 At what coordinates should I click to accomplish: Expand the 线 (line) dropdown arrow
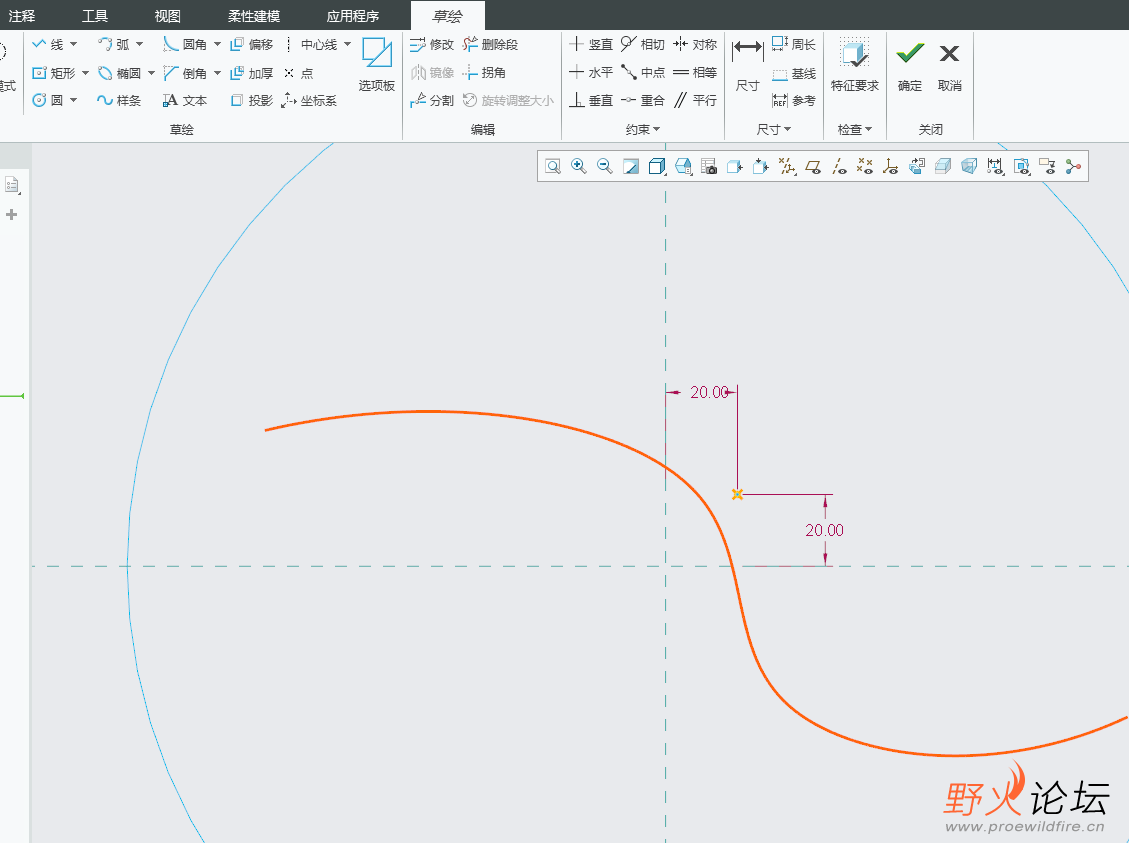pyautogui.click(x=73, y=45)
